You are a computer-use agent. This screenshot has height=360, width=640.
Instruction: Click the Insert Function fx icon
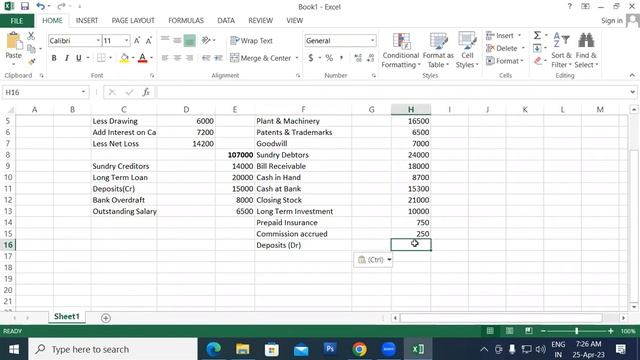click(146, 92)
